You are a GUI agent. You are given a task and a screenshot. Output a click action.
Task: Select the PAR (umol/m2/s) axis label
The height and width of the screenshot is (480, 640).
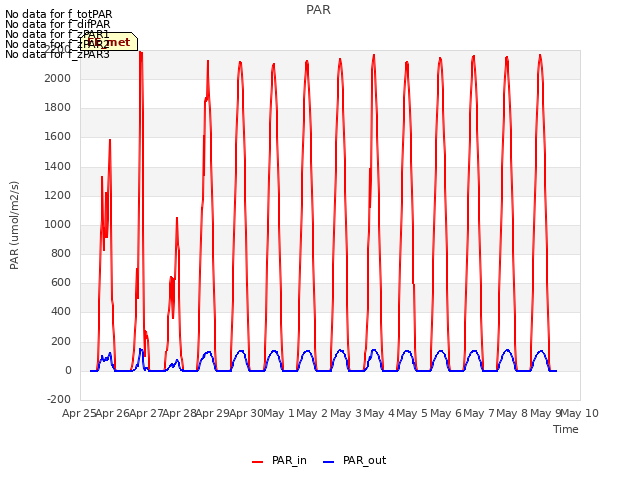pyautogui.click(x=14, y=225)
